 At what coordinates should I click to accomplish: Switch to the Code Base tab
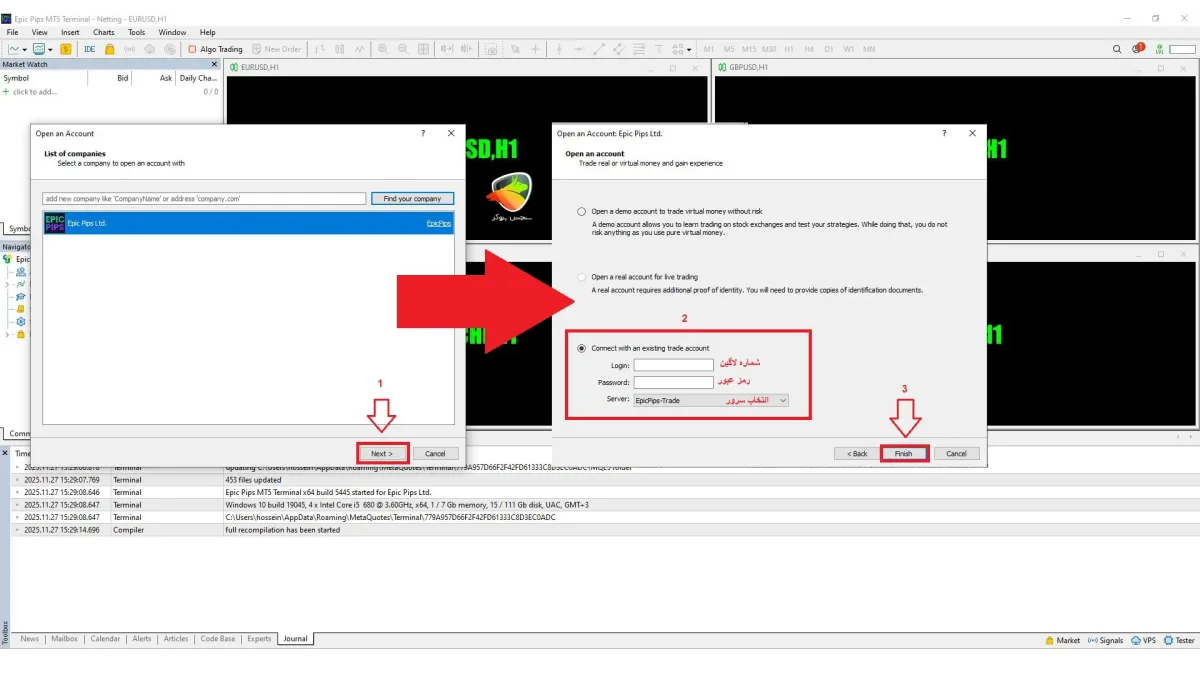[x=218, y=639]
